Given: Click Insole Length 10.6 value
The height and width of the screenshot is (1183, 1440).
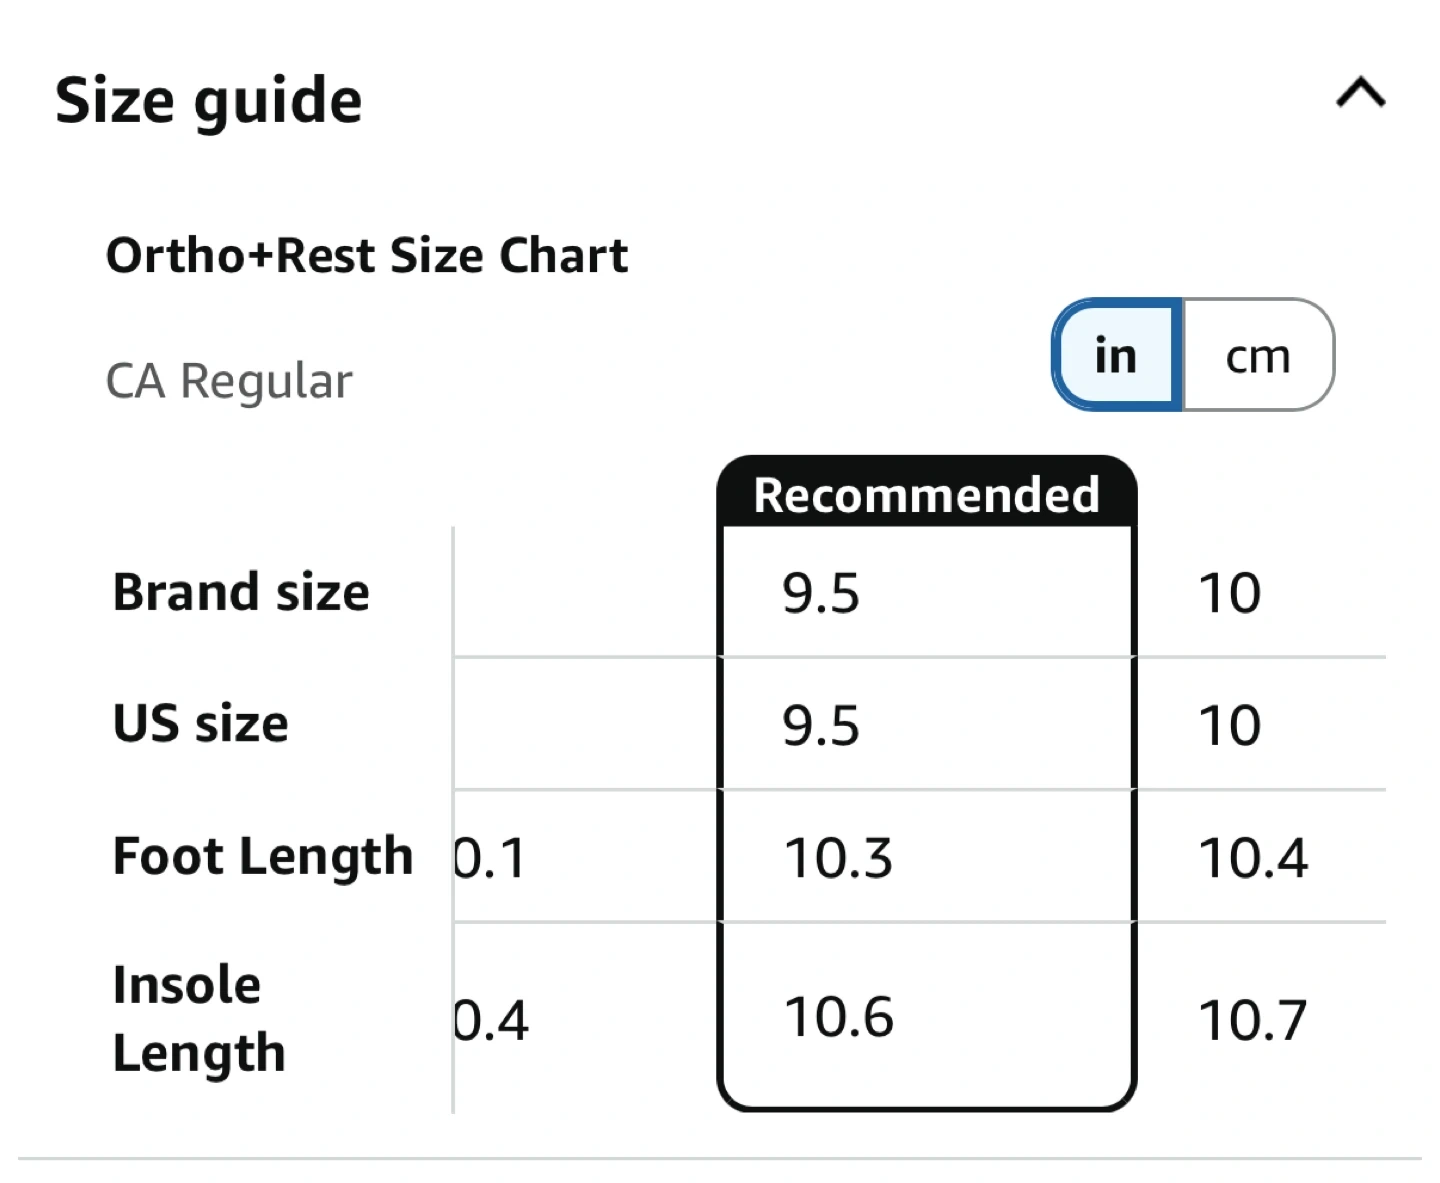Looking at the screenshot, I should point(838,1018).
